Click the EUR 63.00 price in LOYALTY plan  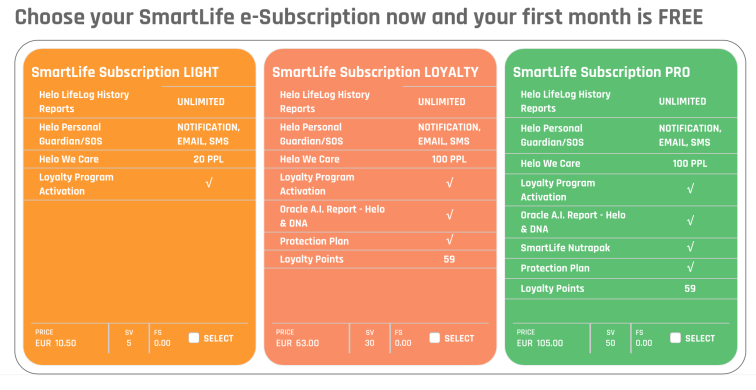click(x=297, y=343)
